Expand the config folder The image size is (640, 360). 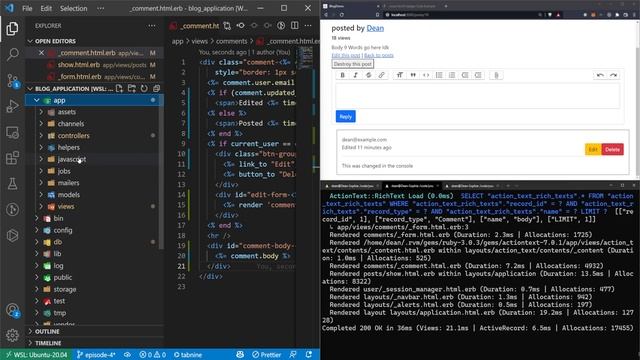(x=36, y=230)
